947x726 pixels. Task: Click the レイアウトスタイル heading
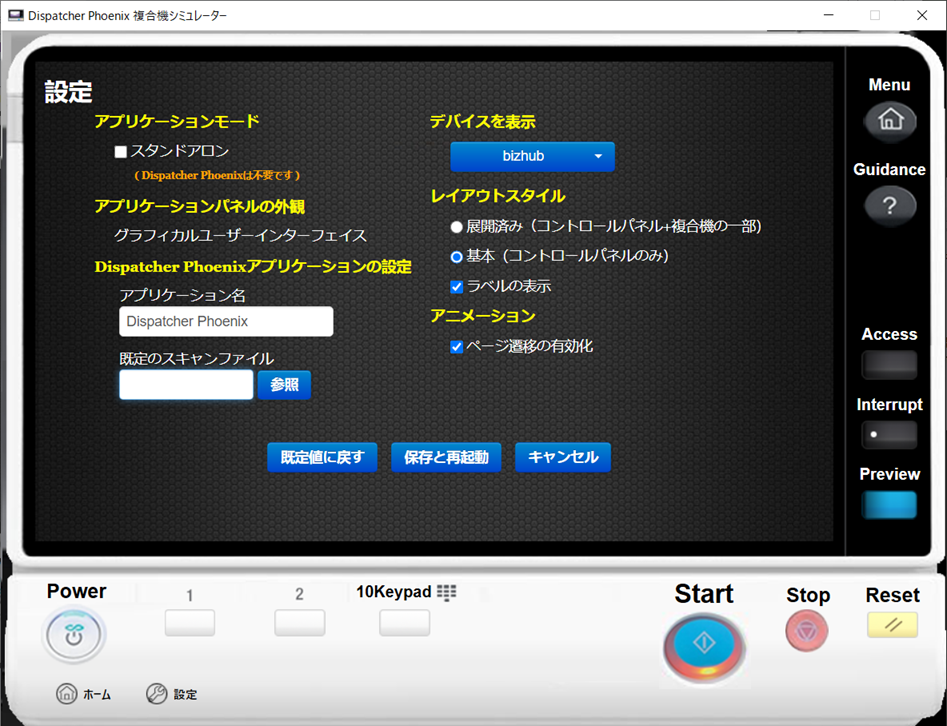(498, 196)
